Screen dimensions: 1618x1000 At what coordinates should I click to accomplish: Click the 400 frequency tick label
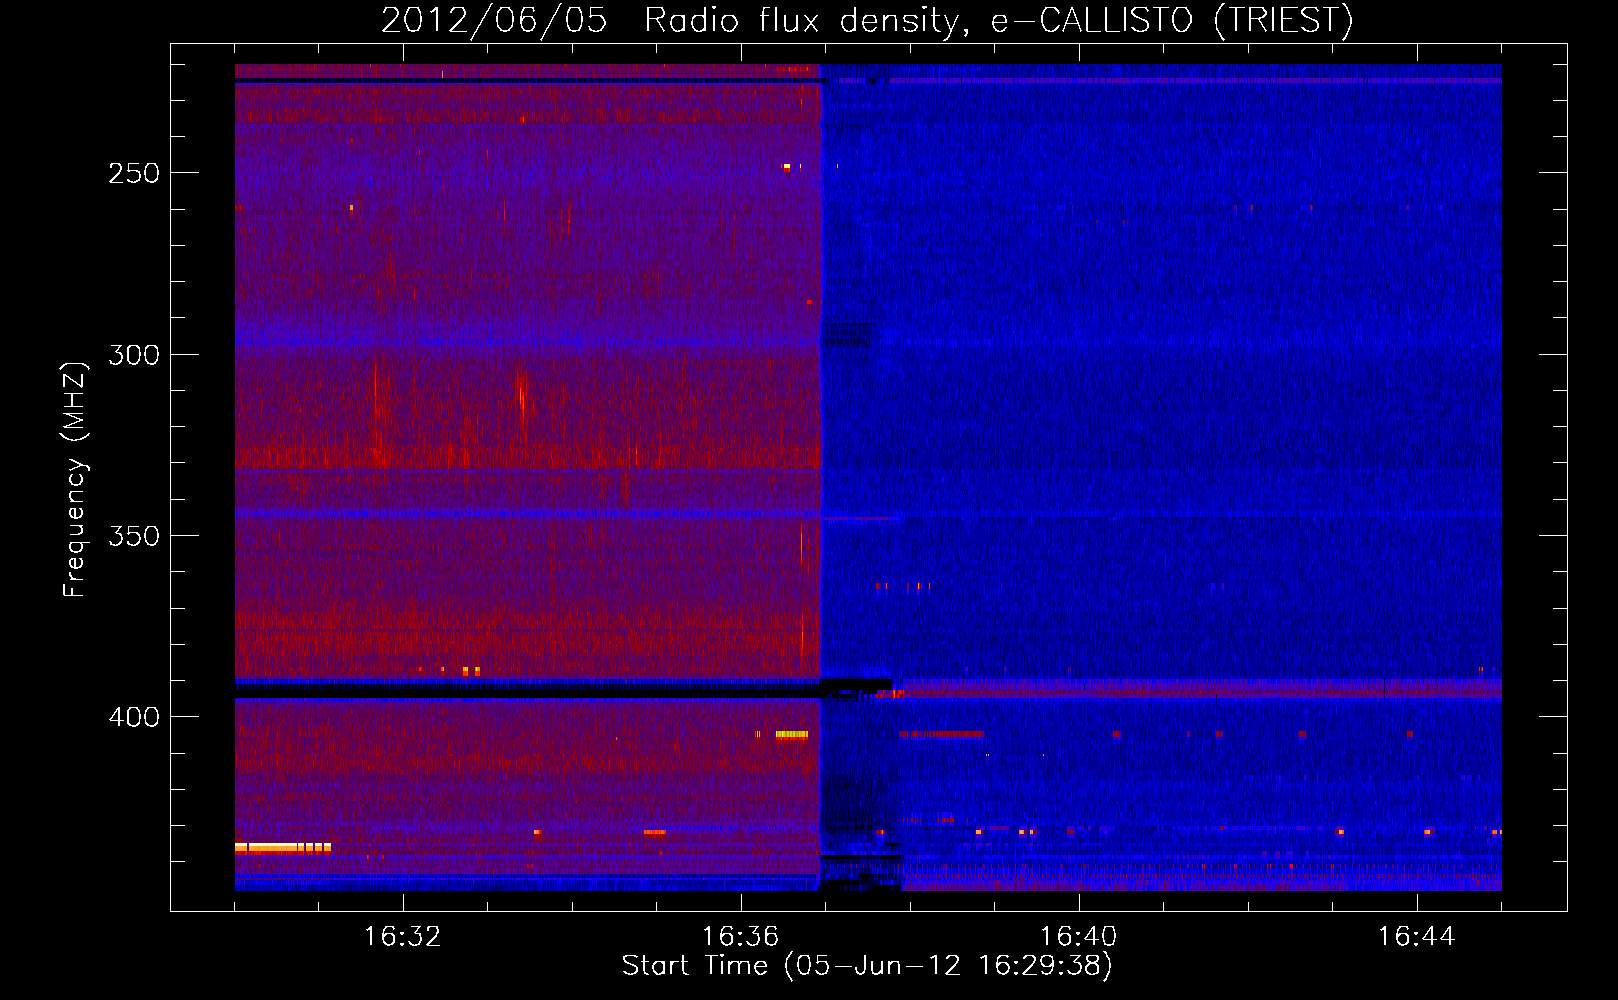(134, 717)
